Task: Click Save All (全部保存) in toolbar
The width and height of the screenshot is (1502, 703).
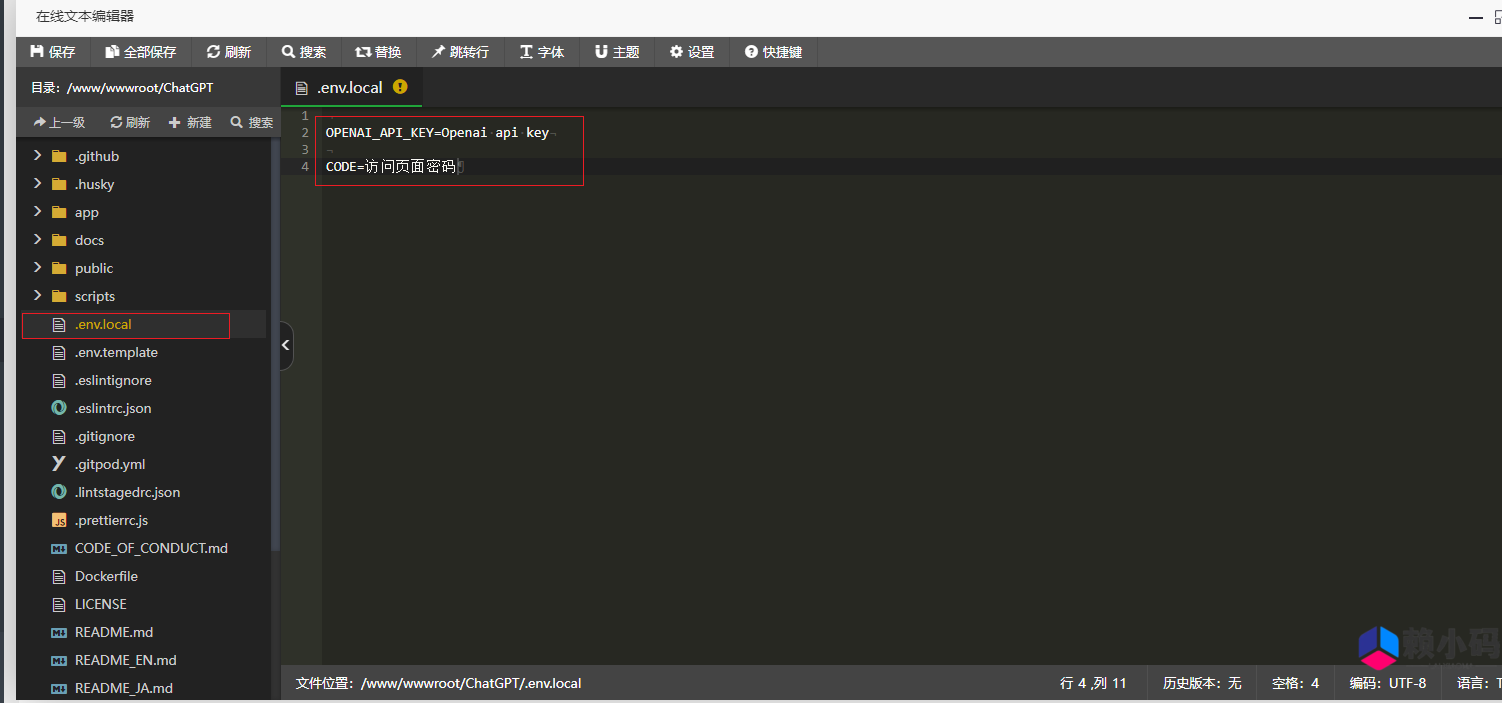Action: pos(141,52)
